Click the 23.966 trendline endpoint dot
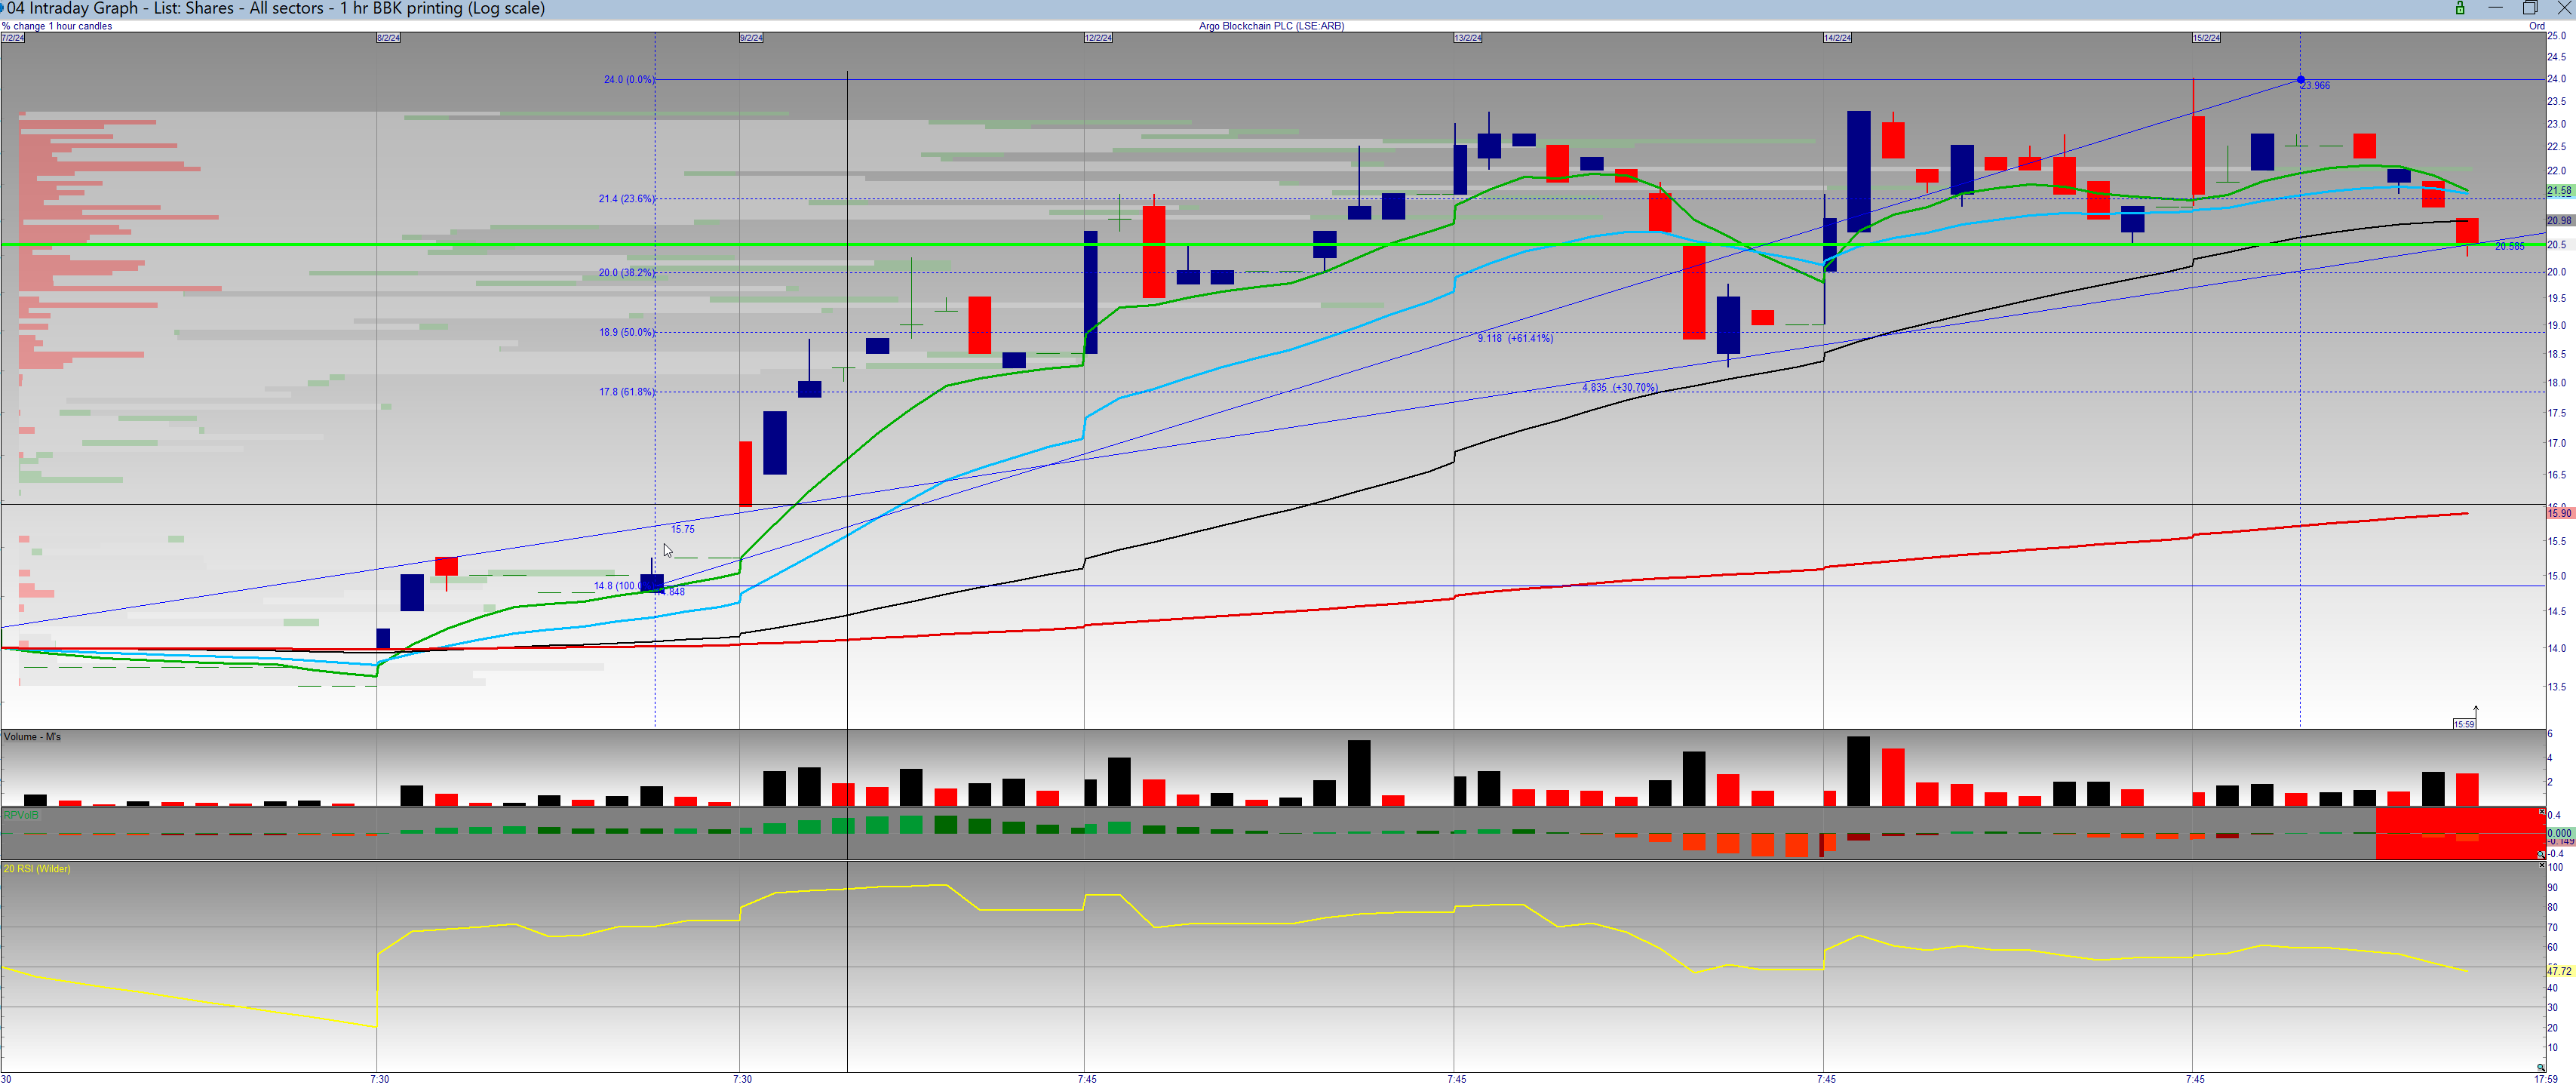Viewport: 2576px width, 1085px height. 2300,79
